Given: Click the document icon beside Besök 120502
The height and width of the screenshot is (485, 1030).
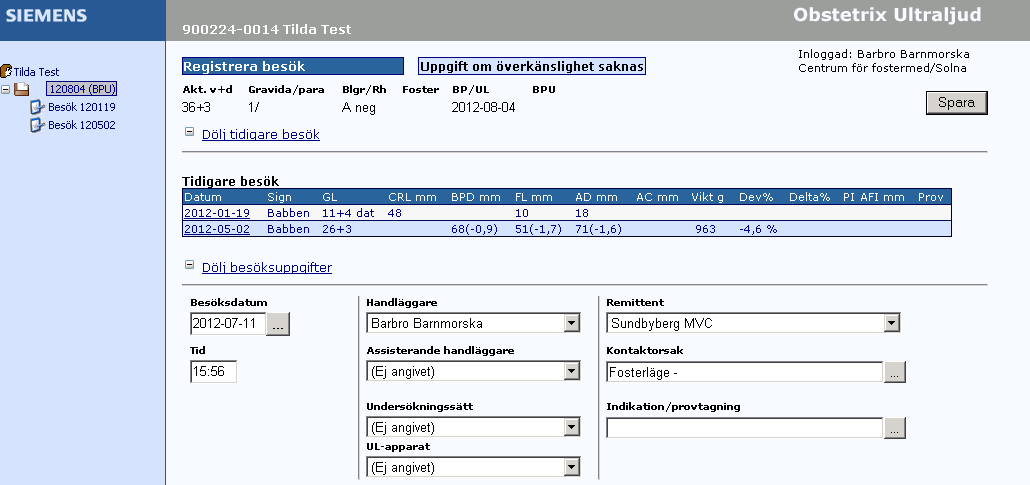Looking at the screenshot, I should pyautogui.click(x=37, y=125).
